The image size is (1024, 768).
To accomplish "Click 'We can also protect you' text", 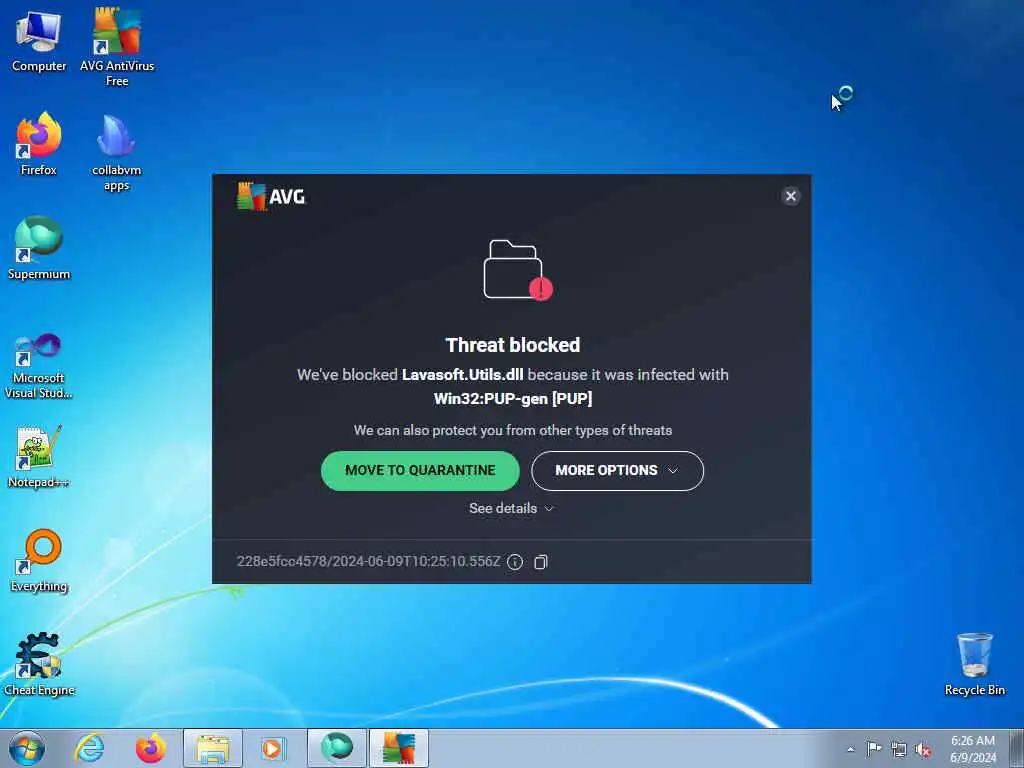I will (513, 430).
